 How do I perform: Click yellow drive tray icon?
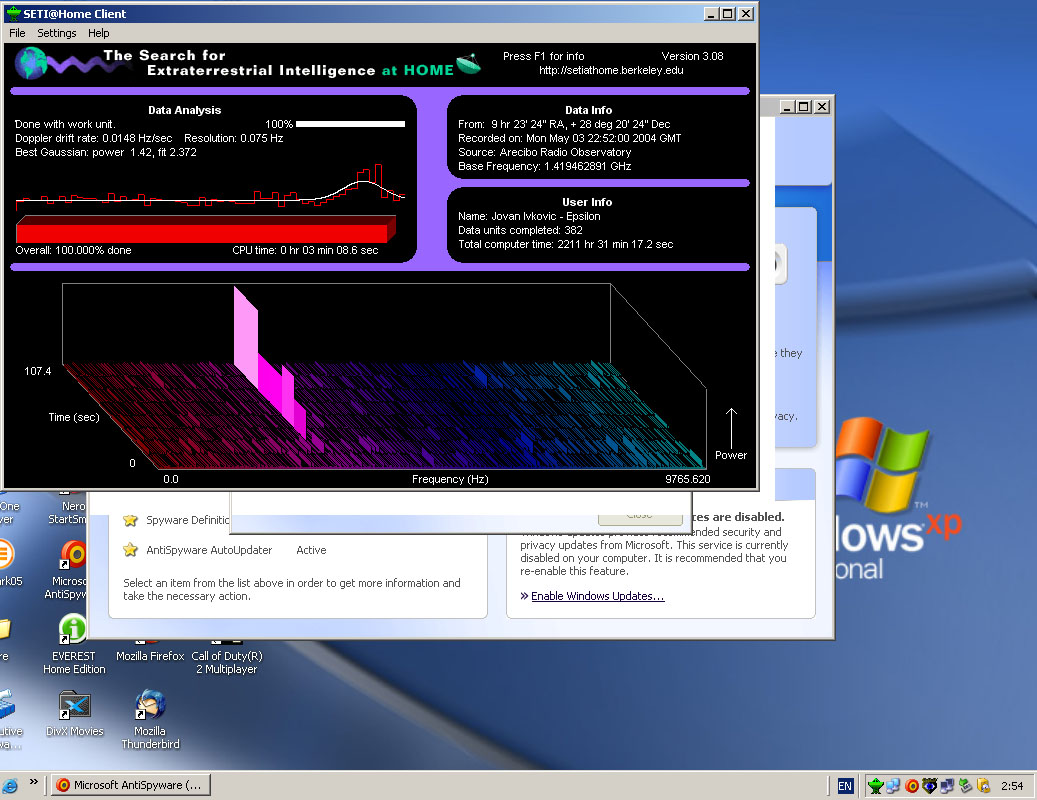(983, 785)
